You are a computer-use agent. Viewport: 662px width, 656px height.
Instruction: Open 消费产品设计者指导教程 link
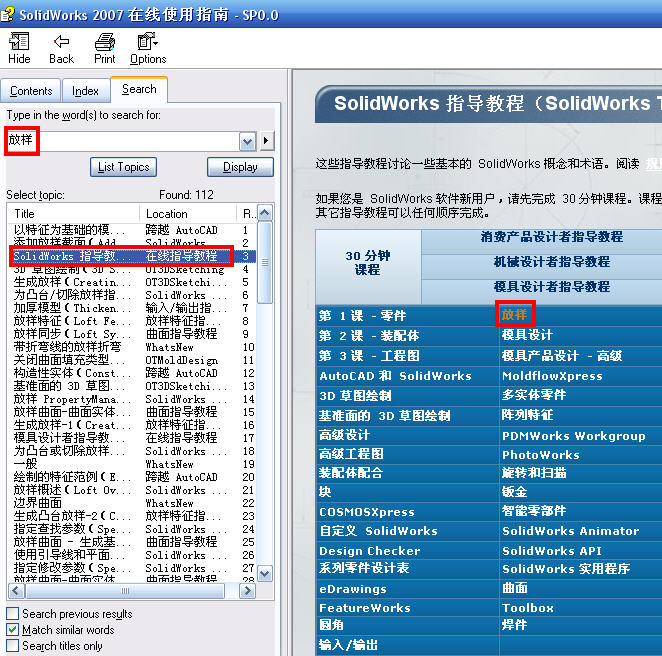click(x=551, y=237)
